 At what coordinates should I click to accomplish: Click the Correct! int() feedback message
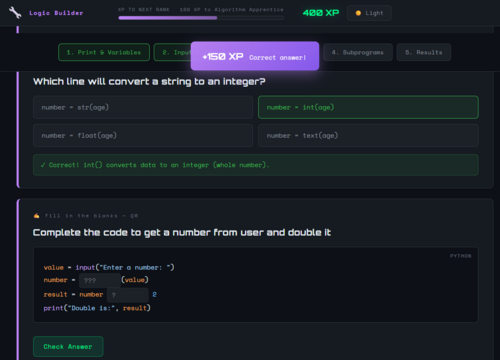(x=256, y=165)
